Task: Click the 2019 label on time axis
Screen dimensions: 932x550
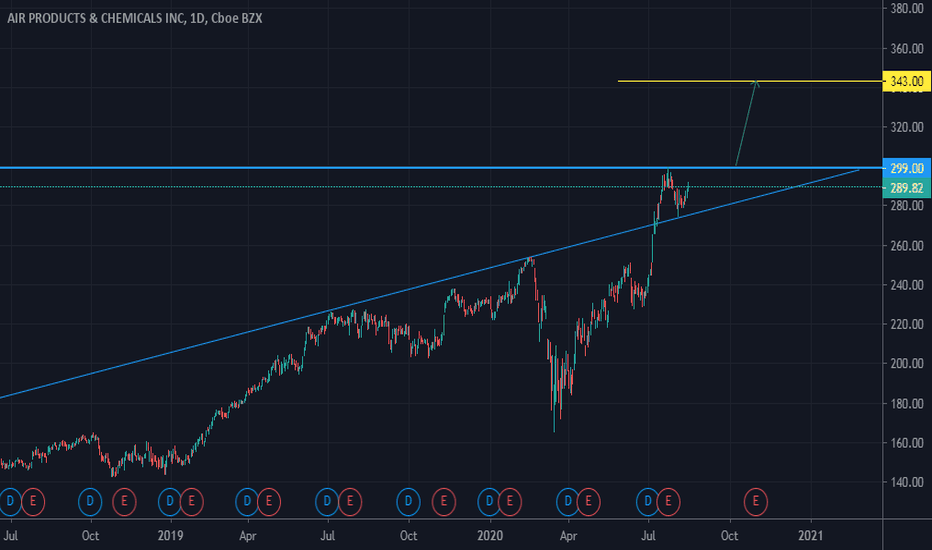Action: pos(171,536)
